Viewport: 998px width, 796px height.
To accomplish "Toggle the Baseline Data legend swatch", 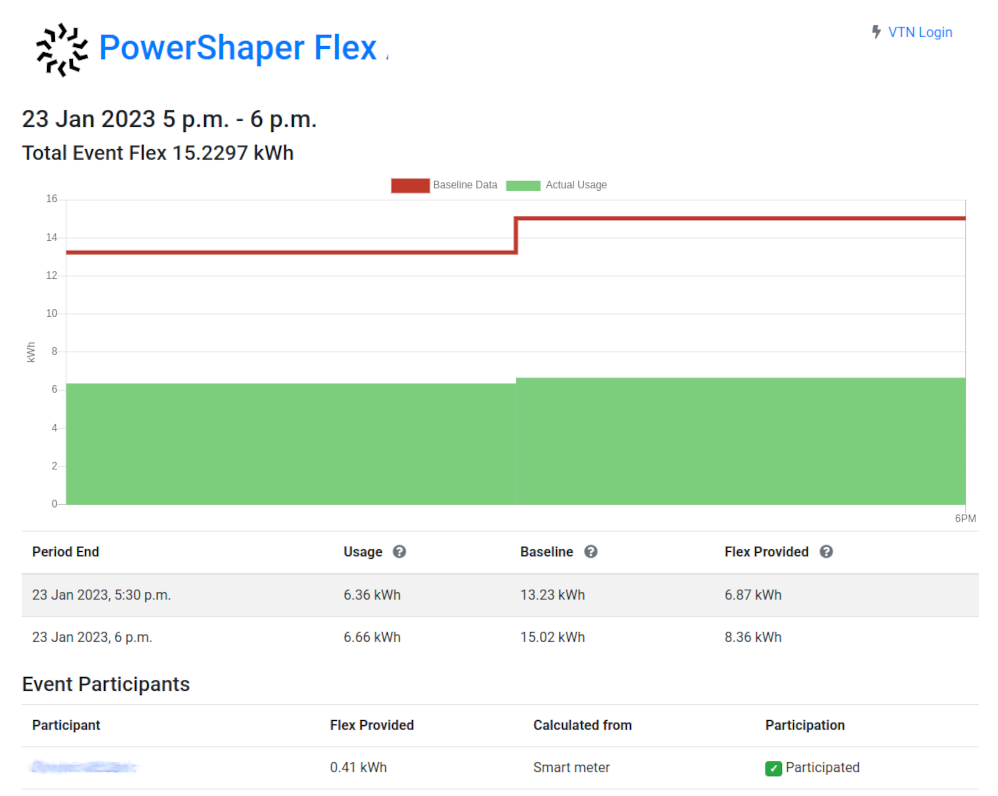I will [x=409, y=185].
